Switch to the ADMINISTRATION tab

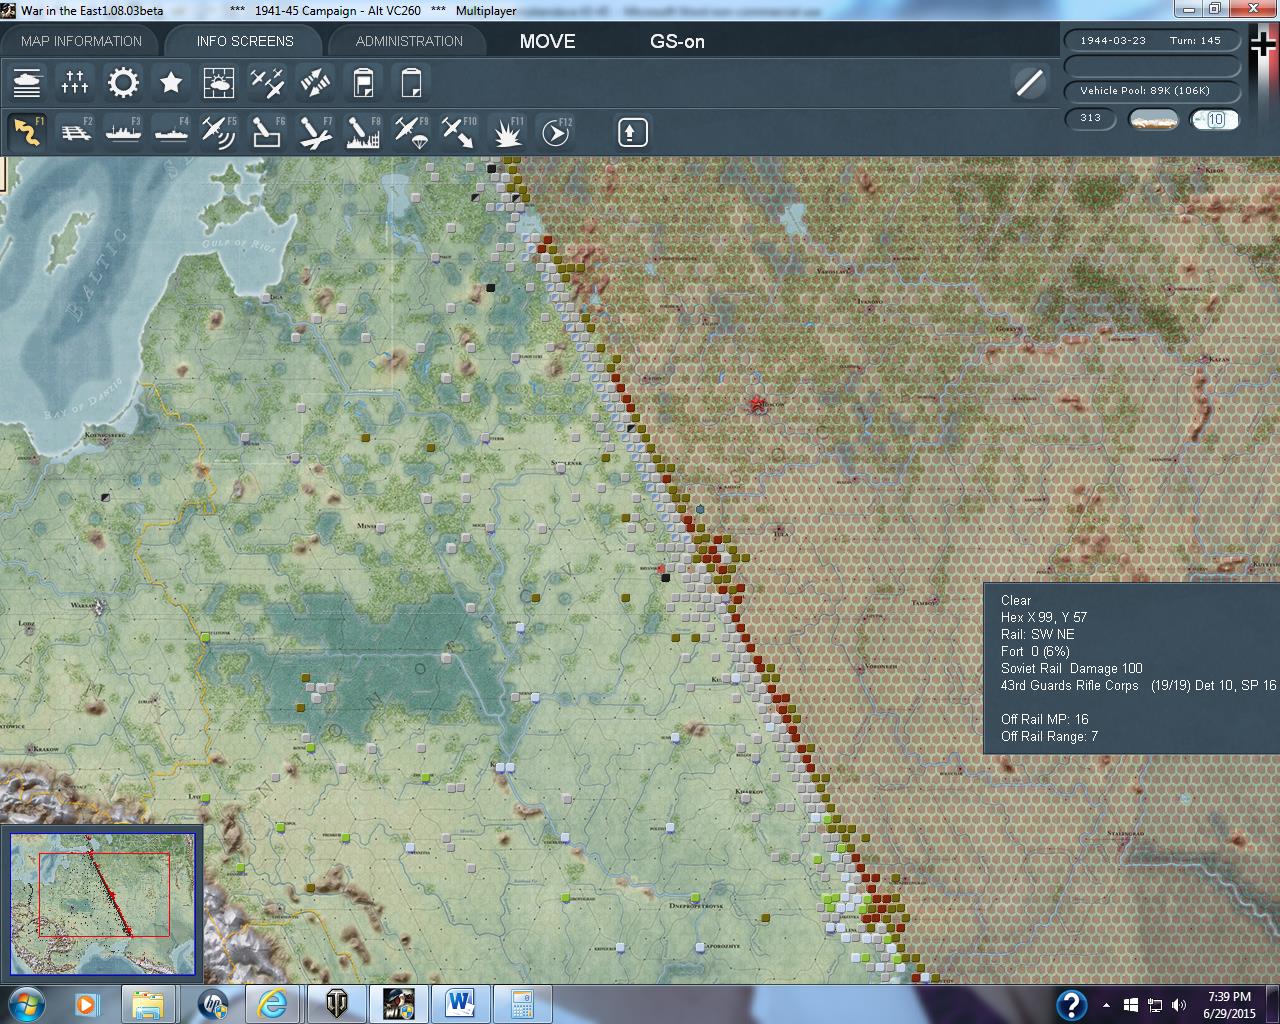409,41
